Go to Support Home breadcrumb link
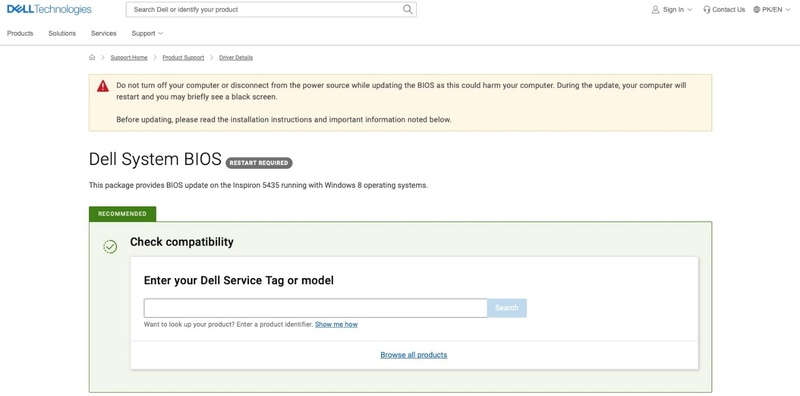 (x=129, y=58)
